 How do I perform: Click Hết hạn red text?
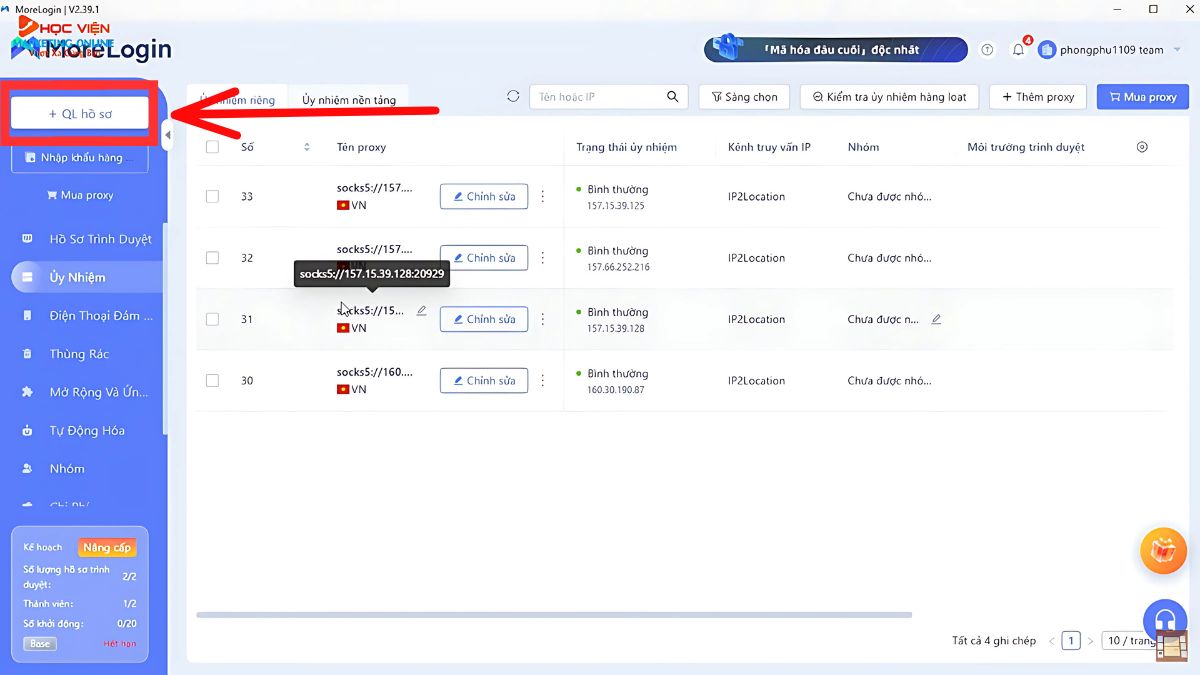click(120, 644)
